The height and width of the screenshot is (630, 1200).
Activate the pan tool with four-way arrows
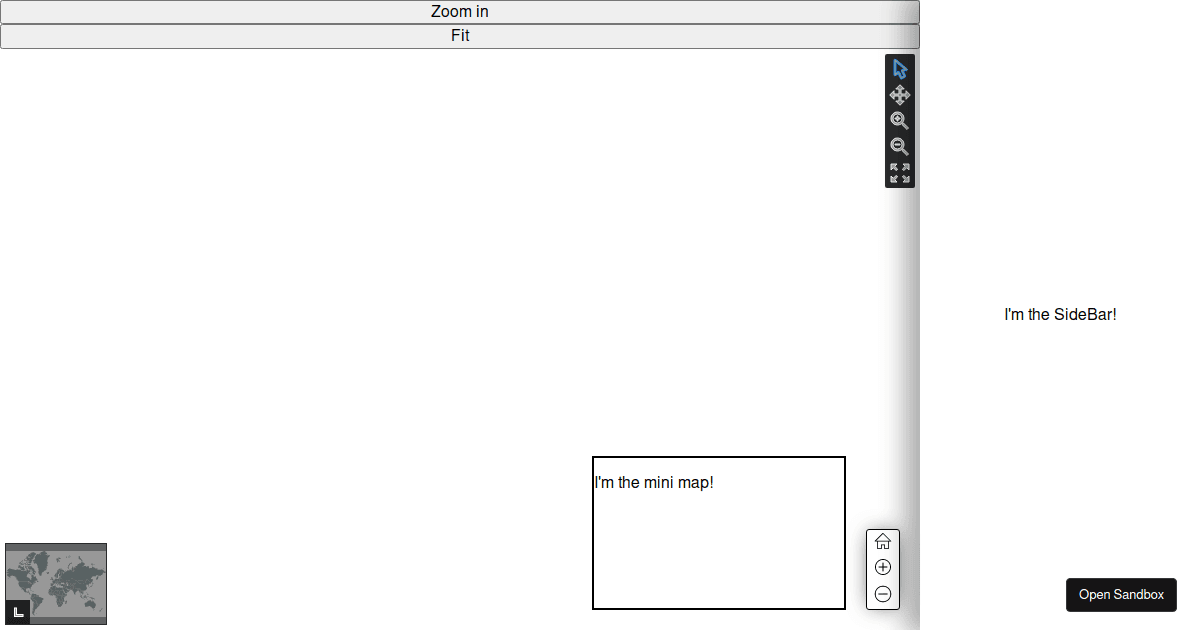[900, 95]
